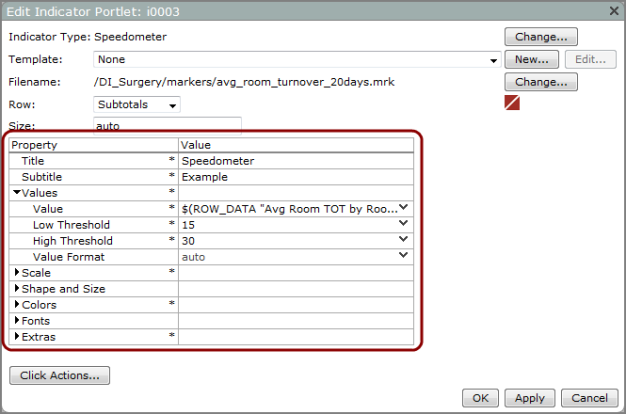Click the Value column header
The height and width of the screenshot is (414, 626).
[x=296, y=145]
